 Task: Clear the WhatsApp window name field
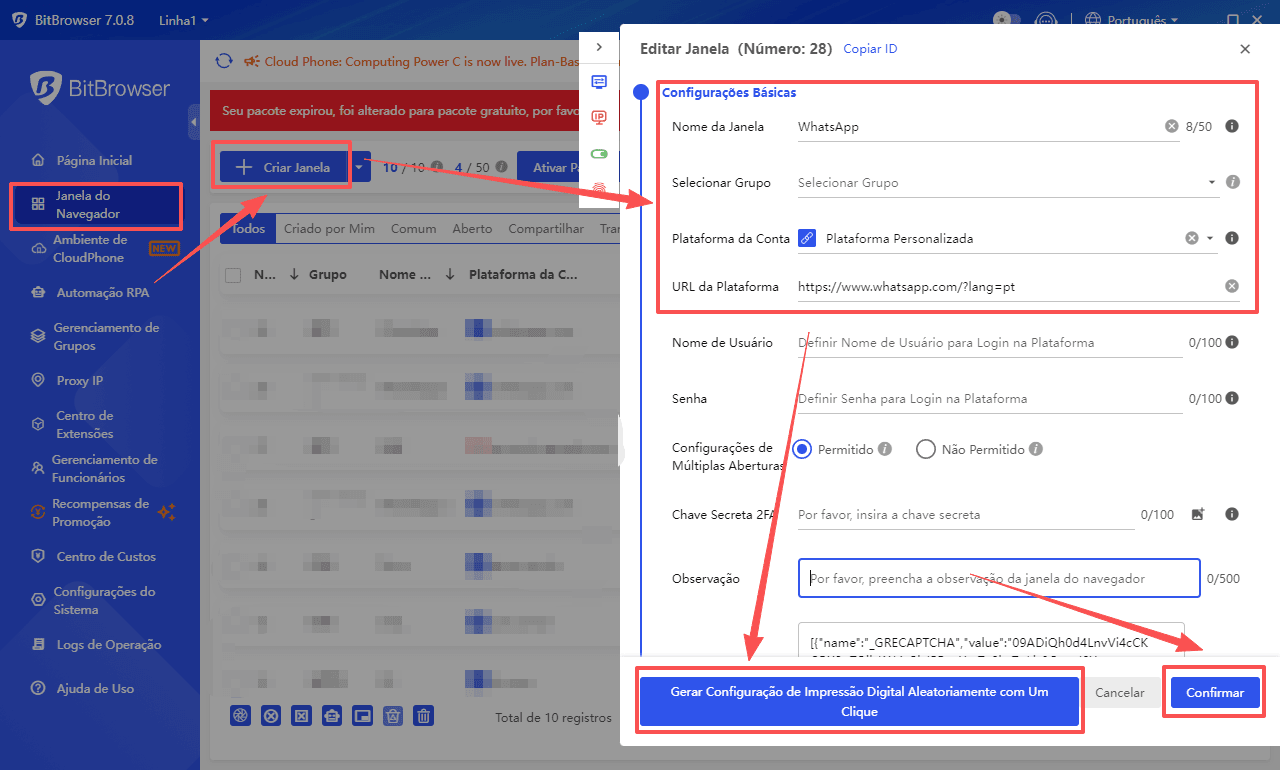tap(1171, 127)
